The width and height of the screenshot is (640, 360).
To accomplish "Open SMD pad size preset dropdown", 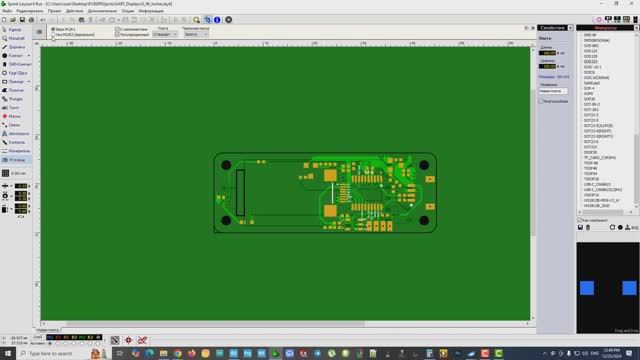I will tap(11, 209).
